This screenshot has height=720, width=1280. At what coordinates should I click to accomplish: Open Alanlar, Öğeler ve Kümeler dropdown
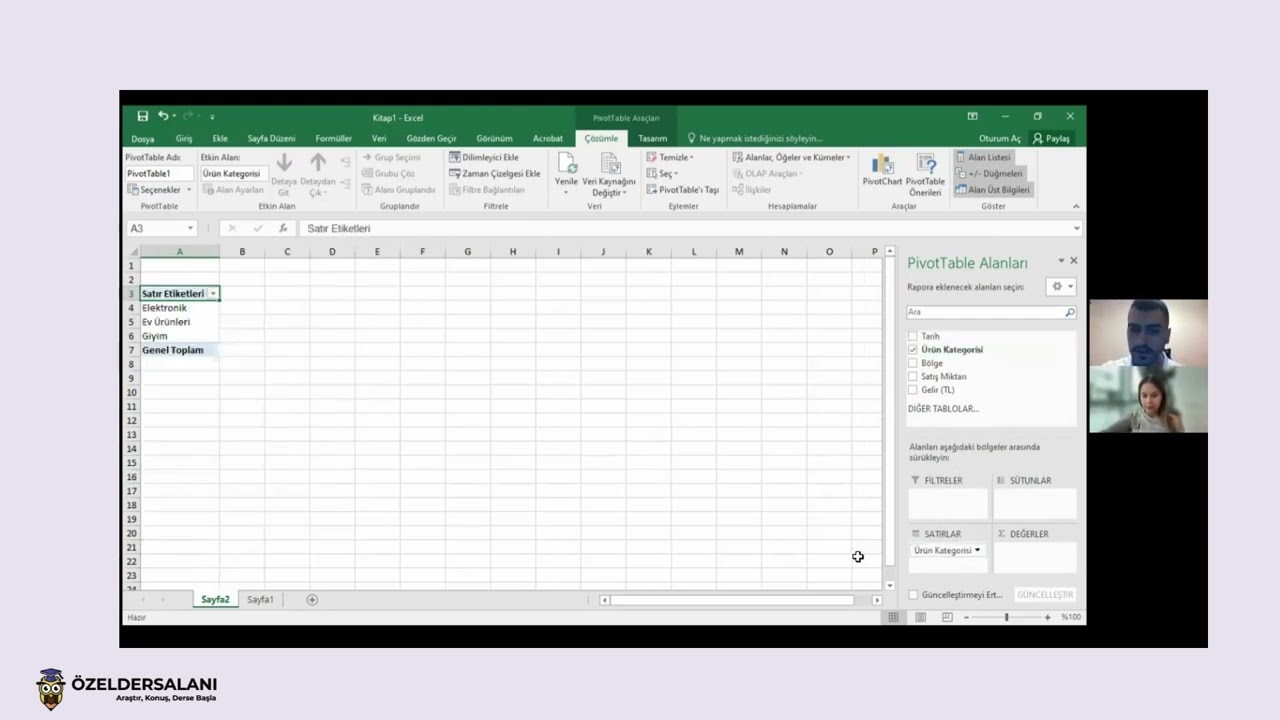(791, 157)
